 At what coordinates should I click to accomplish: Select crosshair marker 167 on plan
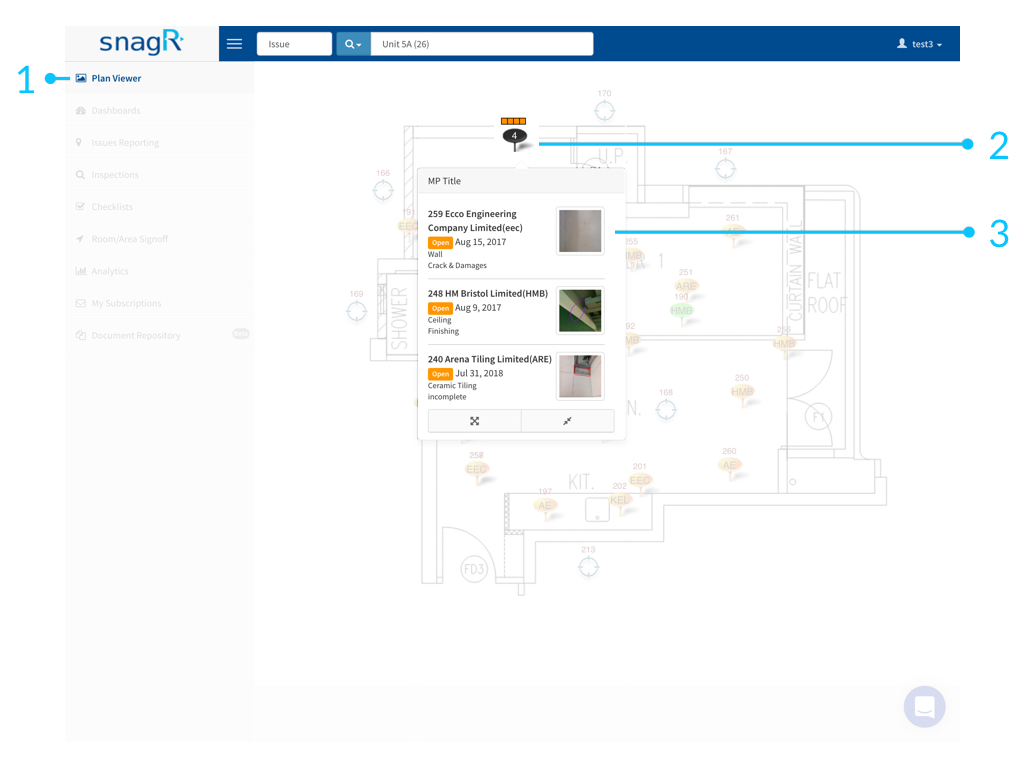[x=726, y=169]
